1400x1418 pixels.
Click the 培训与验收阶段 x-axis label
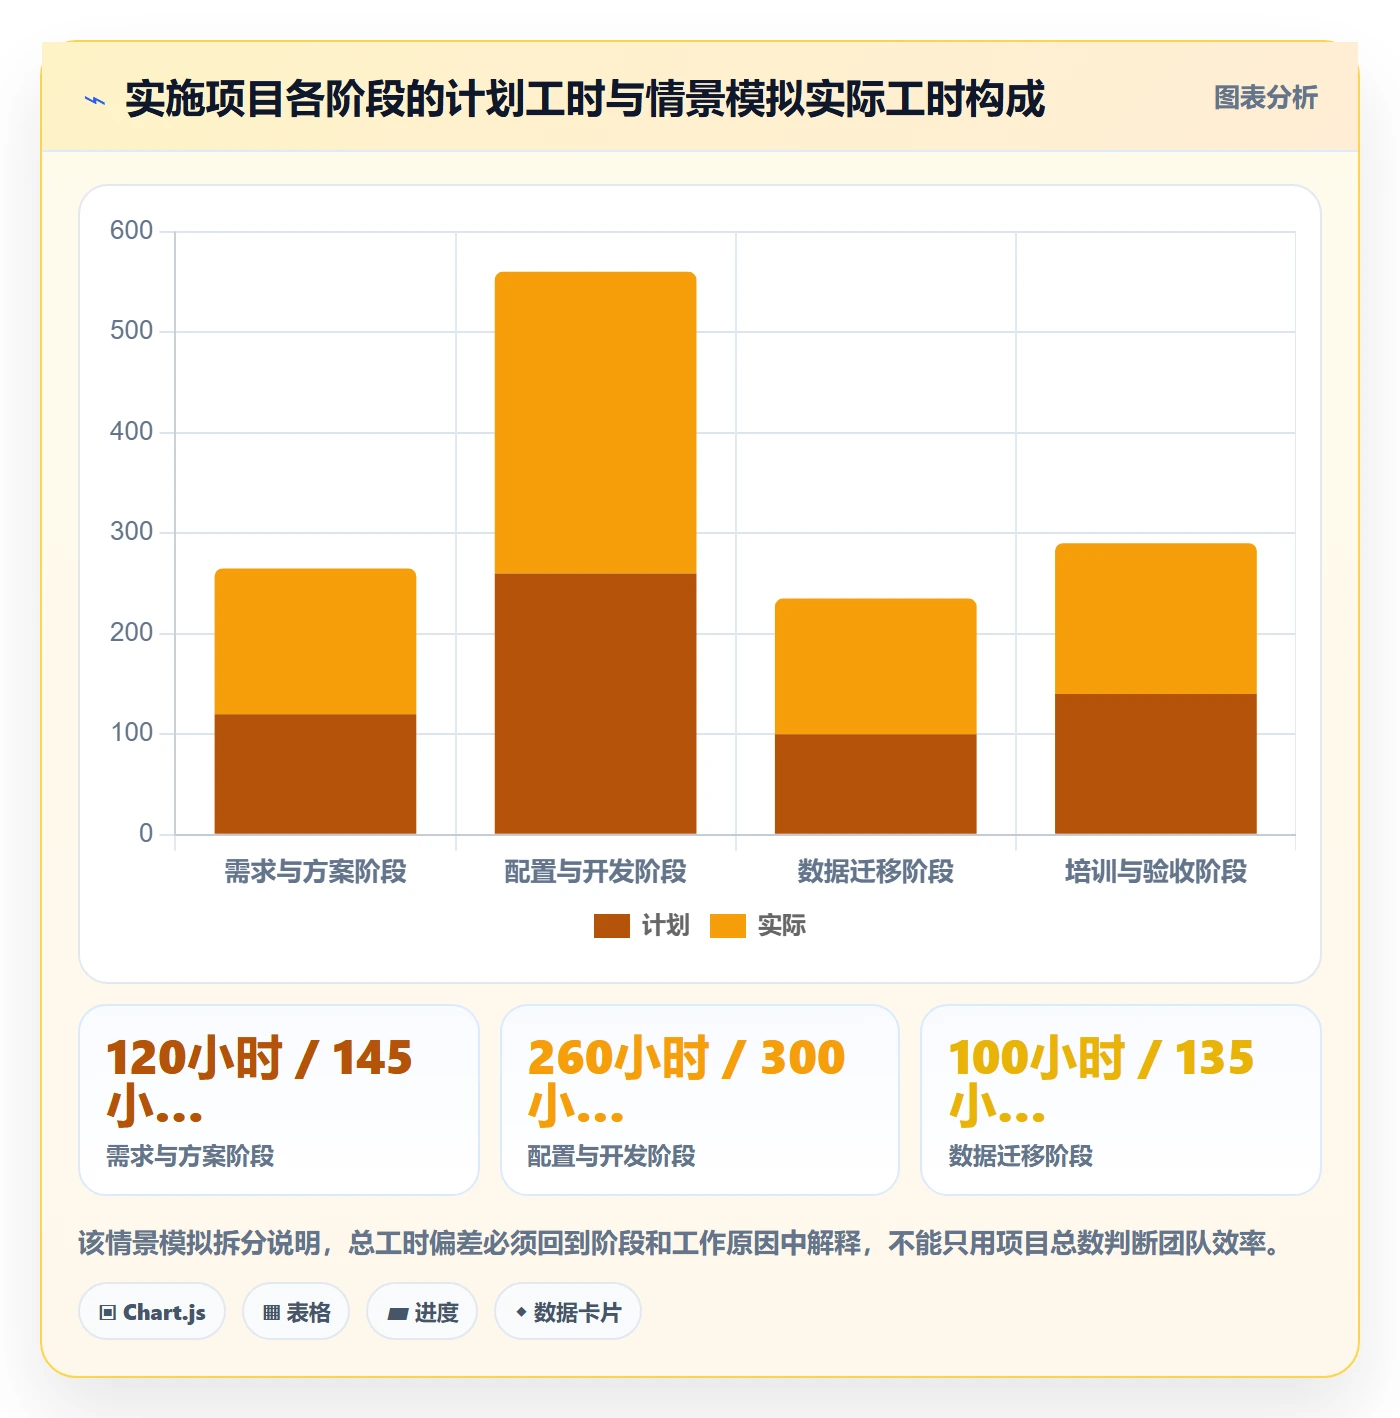point(1155,872)
